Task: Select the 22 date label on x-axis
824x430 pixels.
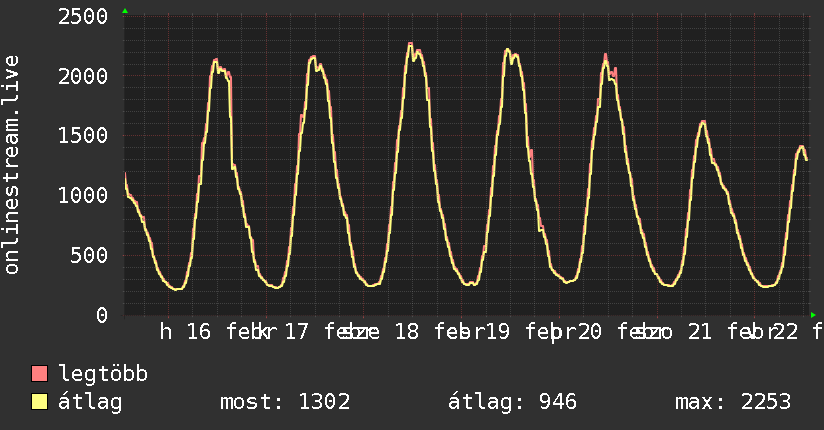Action: tap(786, 332)
